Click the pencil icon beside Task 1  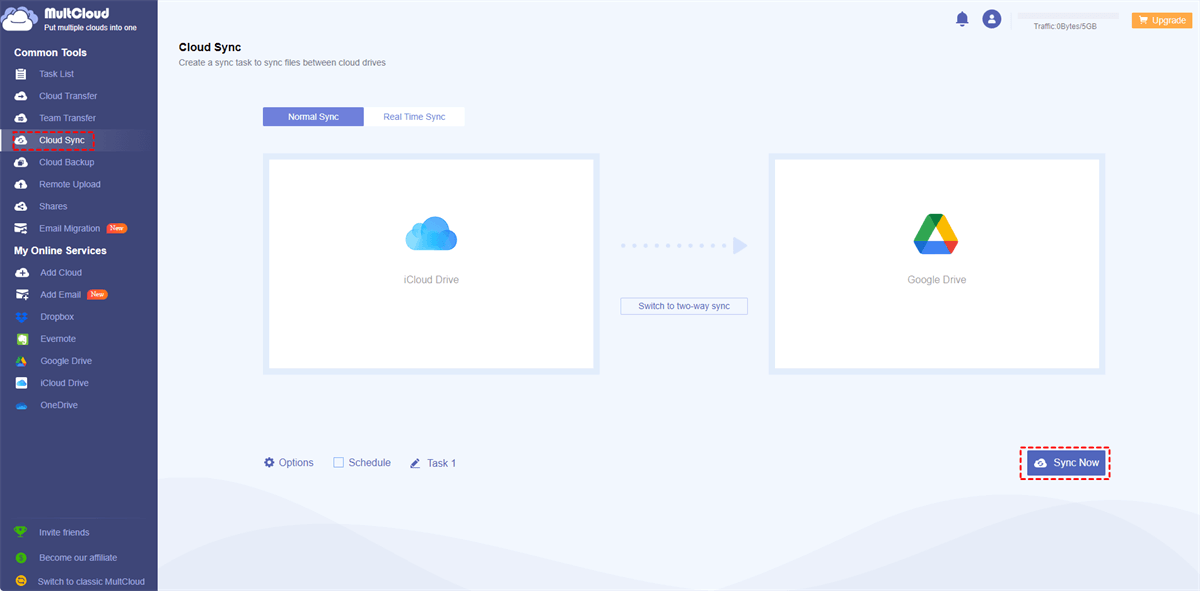(415, 463)
